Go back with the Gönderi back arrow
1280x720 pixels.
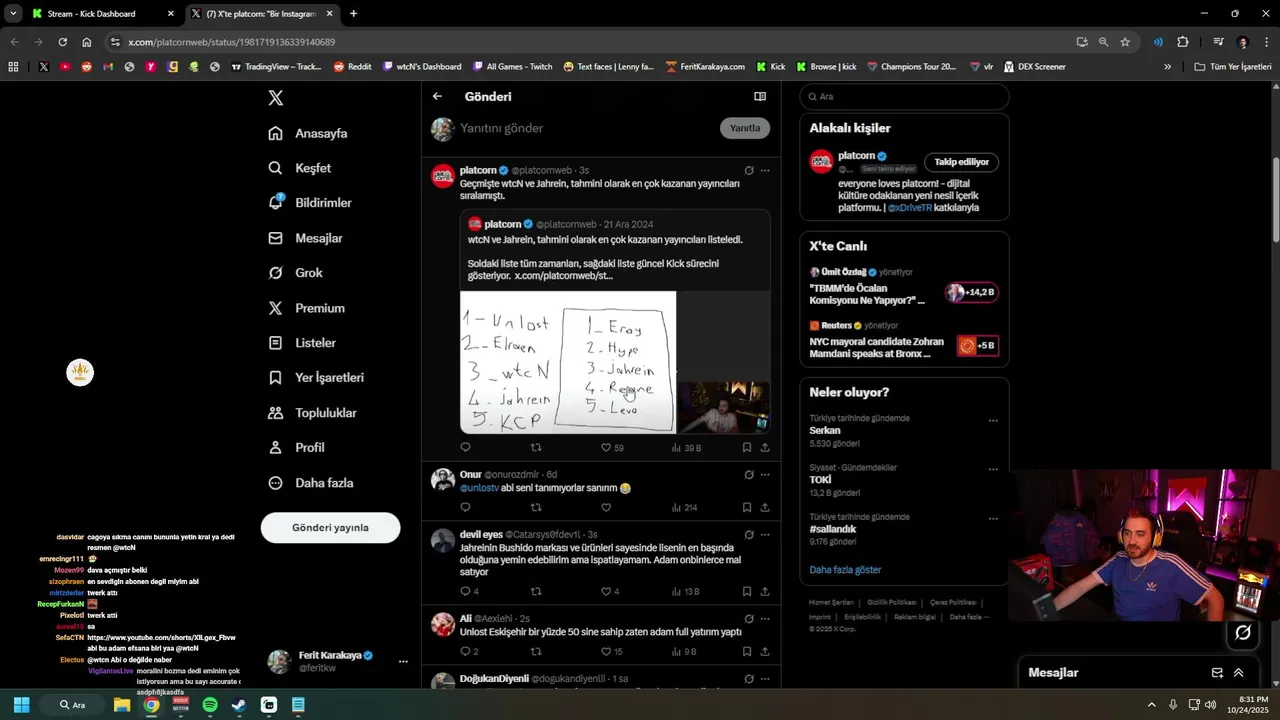point(437,97)
